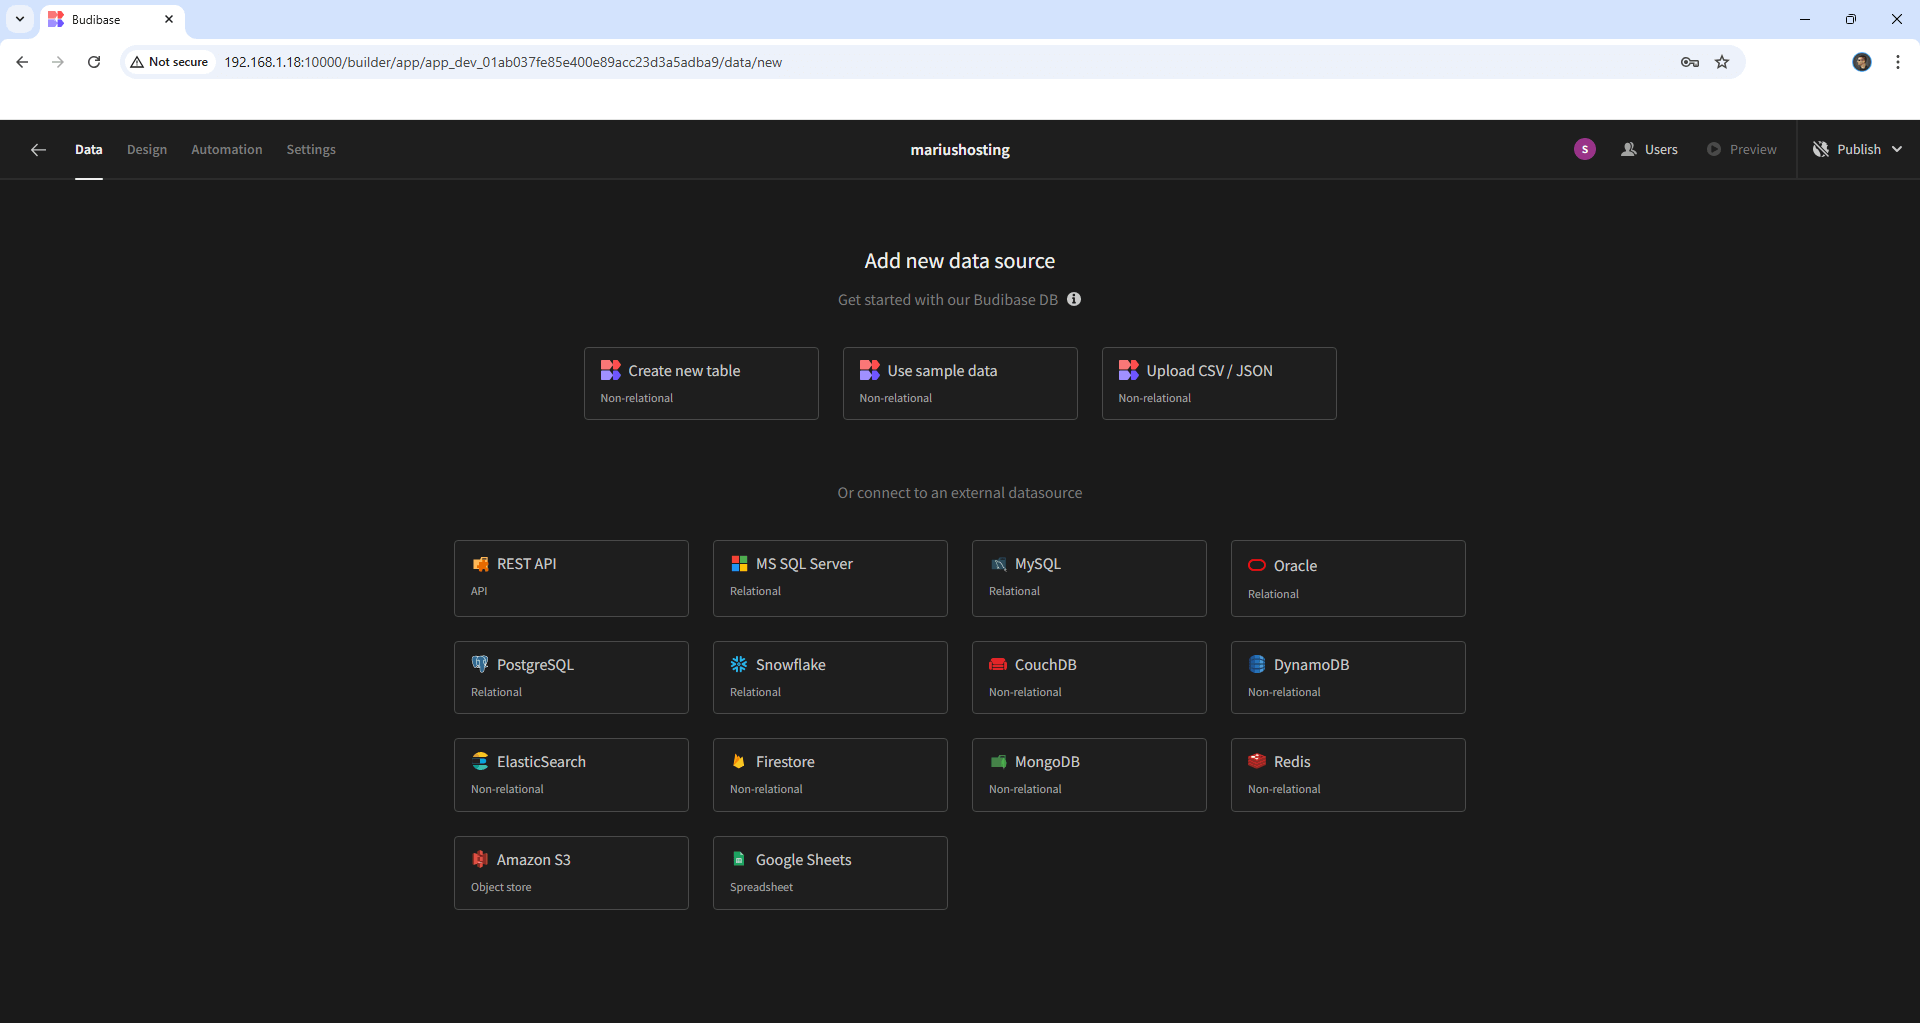Click the Chrome profile avatar
The image size is (1920, 1023).
1862,62
